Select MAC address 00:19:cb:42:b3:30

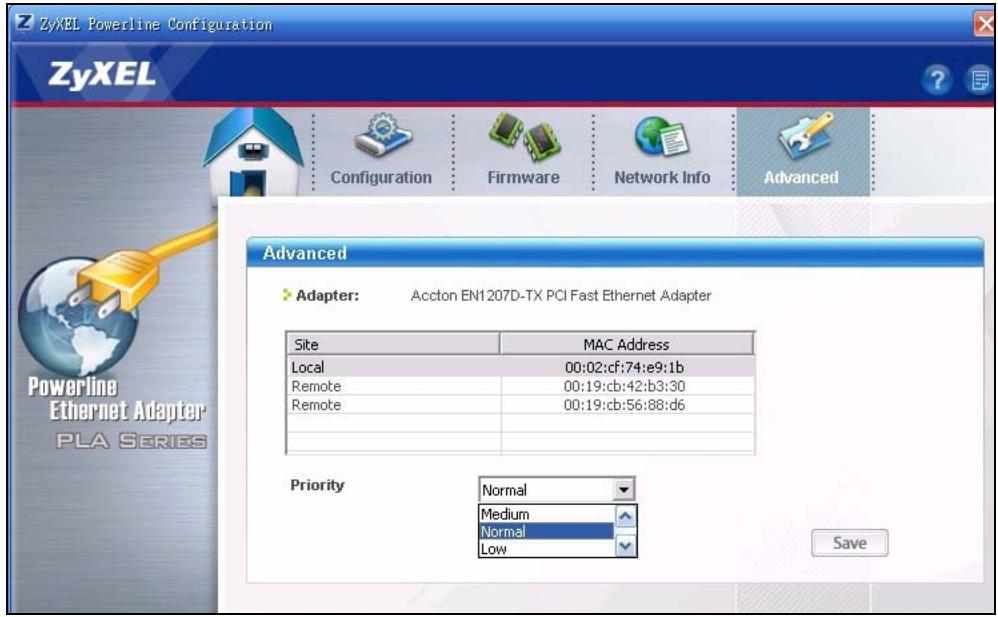pyautogui.click(x=624, y=387)
